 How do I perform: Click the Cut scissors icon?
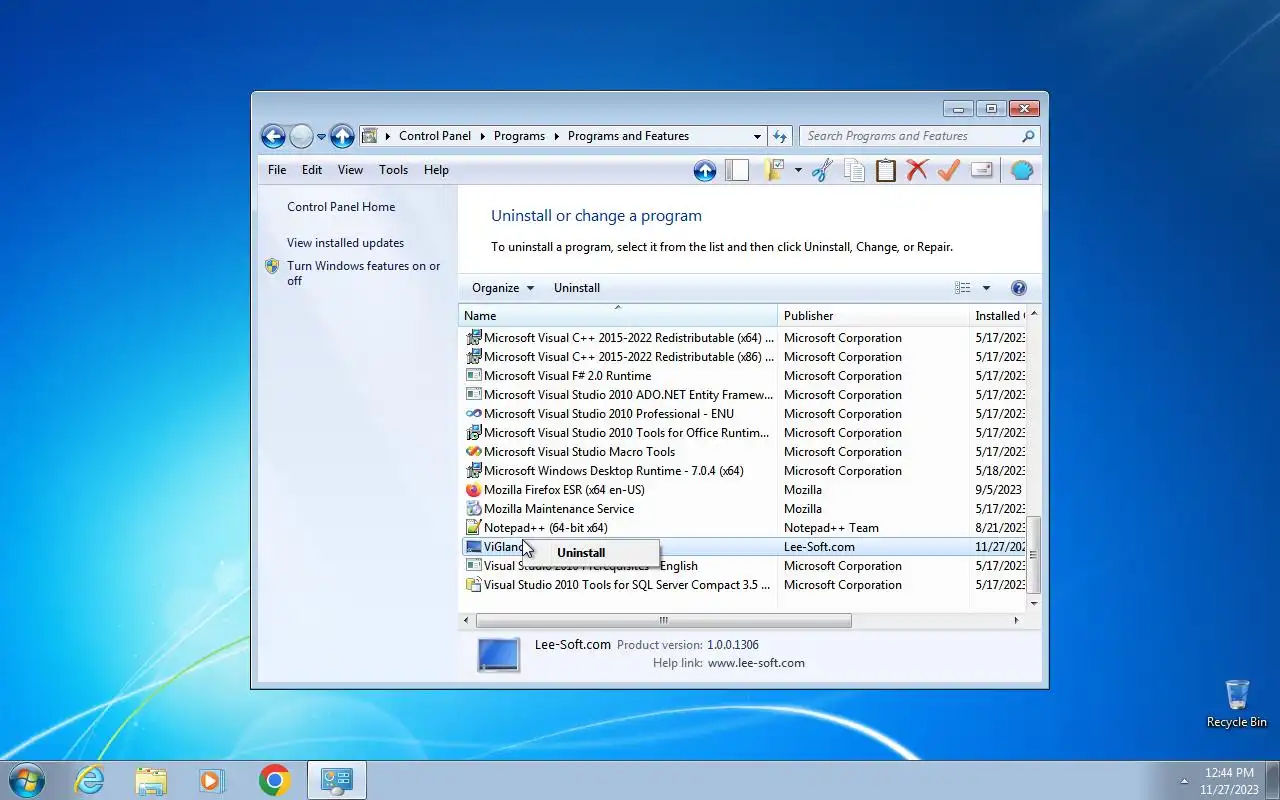[x=822, y=171]
